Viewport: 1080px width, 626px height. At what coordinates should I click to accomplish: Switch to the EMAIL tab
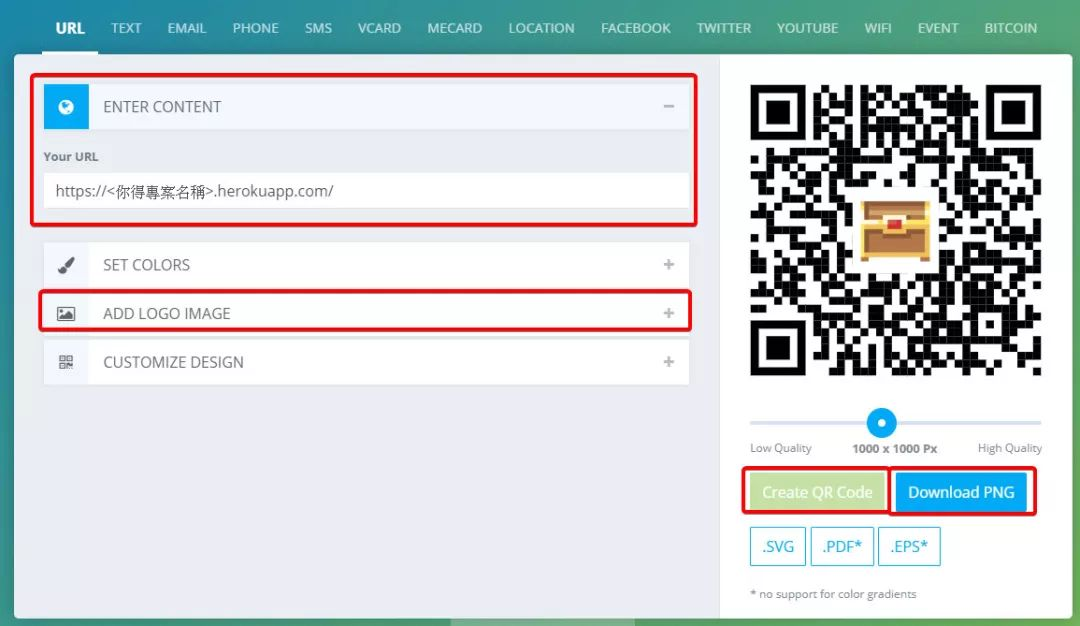point(187,28)
